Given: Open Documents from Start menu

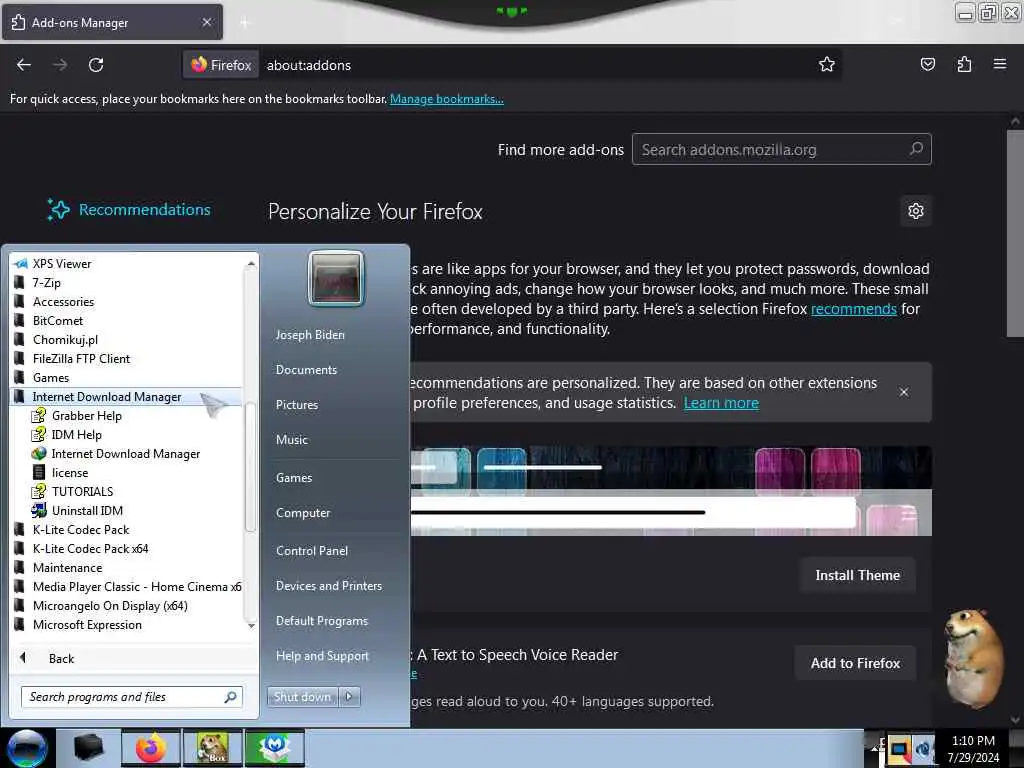Looking at the screenshot, I should point(306,370).
